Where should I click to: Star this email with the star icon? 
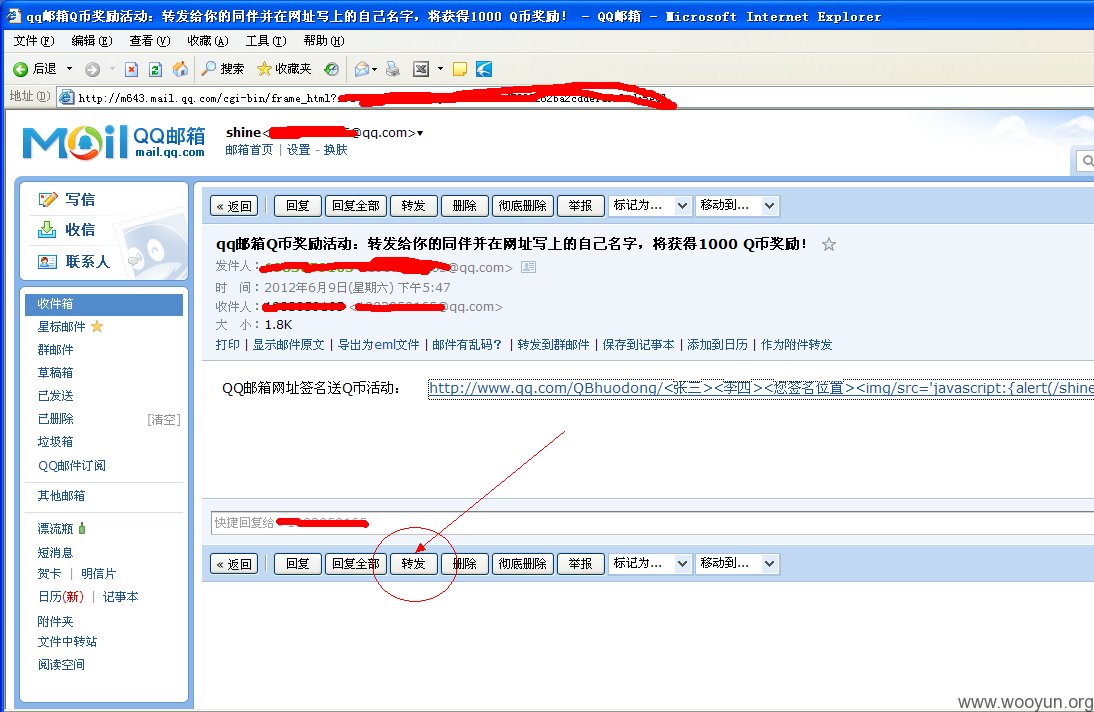pos(829,244)
